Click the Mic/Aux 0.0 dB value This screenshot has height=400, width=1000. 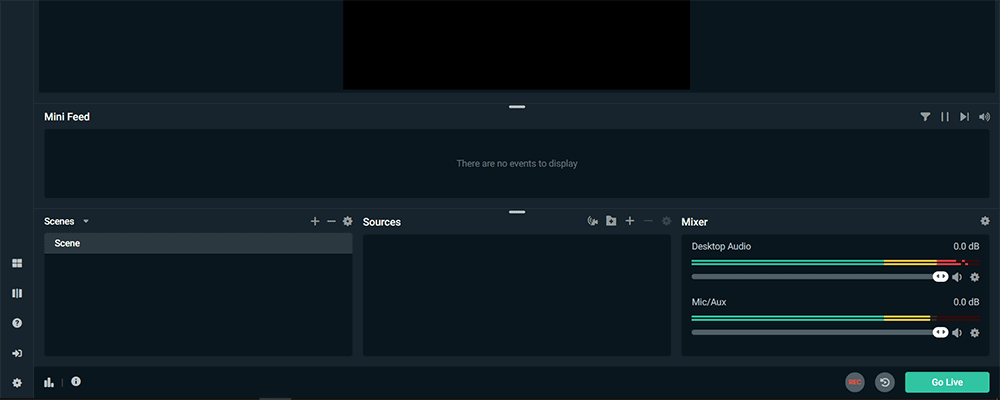[x=966, y=302]
